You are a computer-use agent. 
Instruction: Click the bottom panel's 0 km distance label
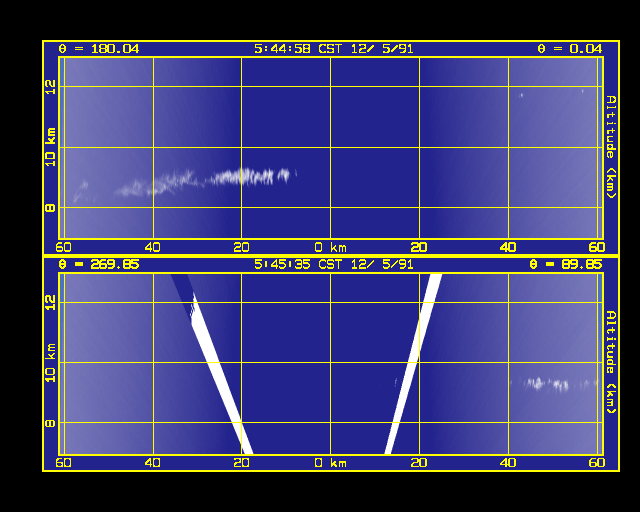tap(331, 463)
